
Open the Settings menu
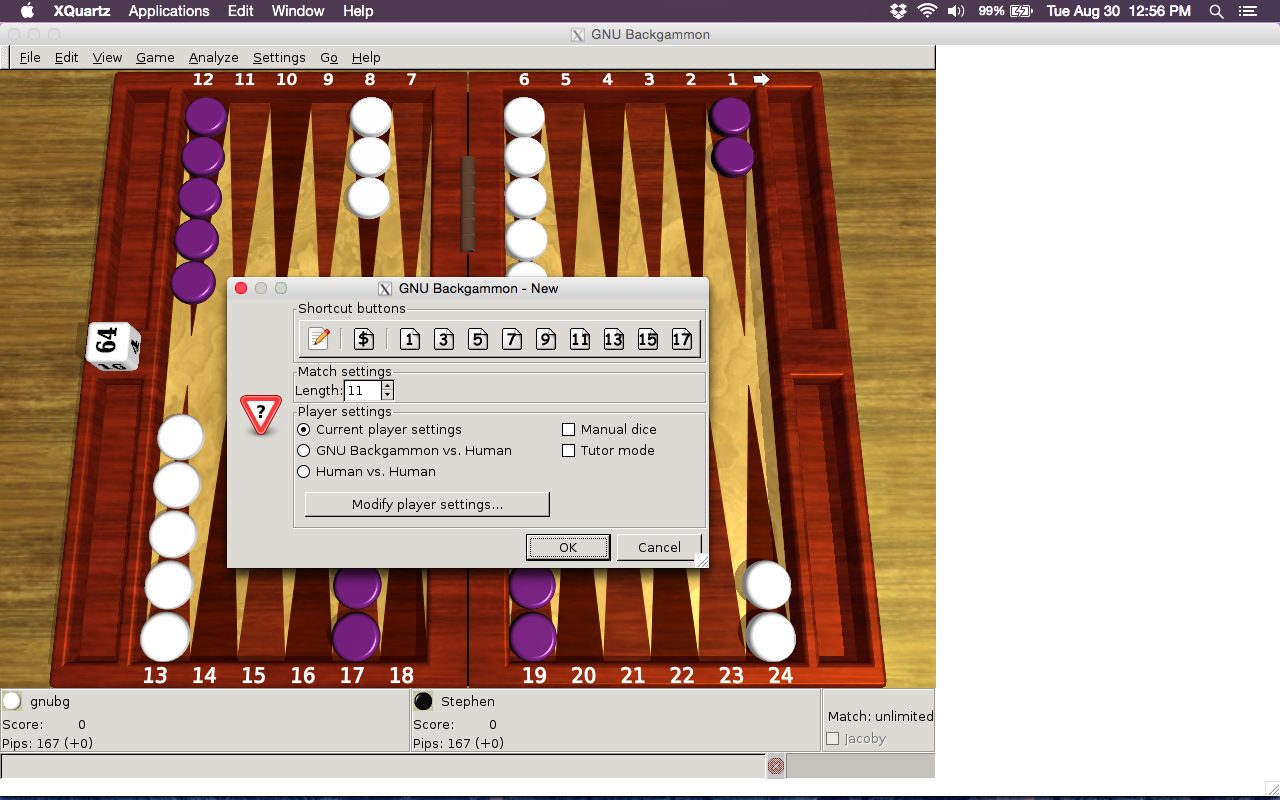(279, 57)
